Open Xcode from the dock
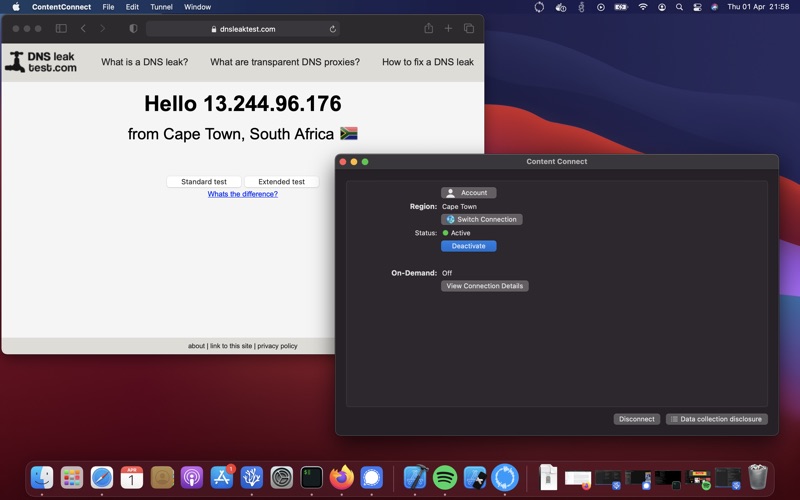 (x=415, y=478)
